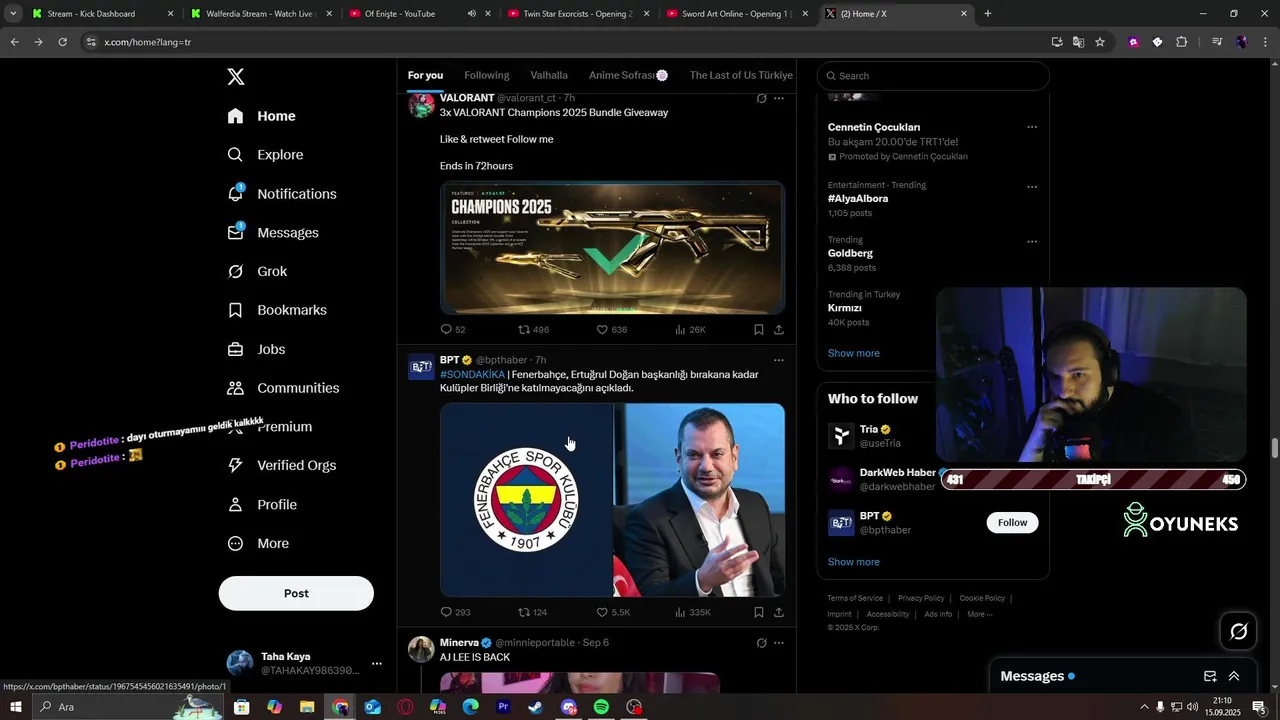Viewport: 1280px width, 720px height.
Task: Click the X logo in sidebar
Action: pos(235,77)
